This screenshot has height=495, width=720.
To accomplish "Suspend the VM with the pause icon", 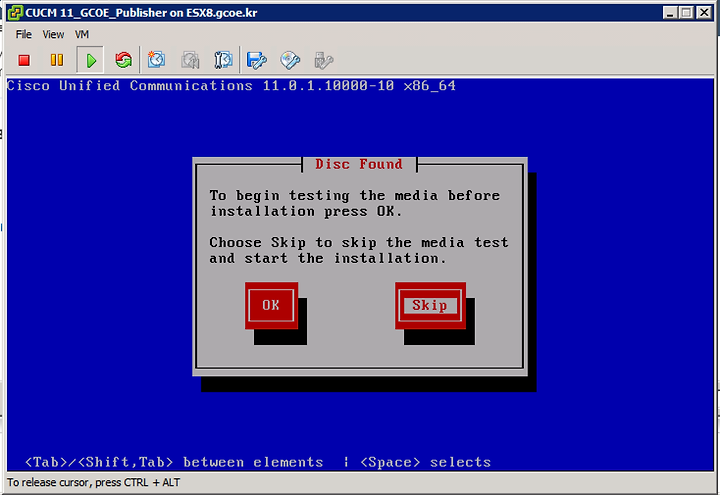I will [57, 60].
